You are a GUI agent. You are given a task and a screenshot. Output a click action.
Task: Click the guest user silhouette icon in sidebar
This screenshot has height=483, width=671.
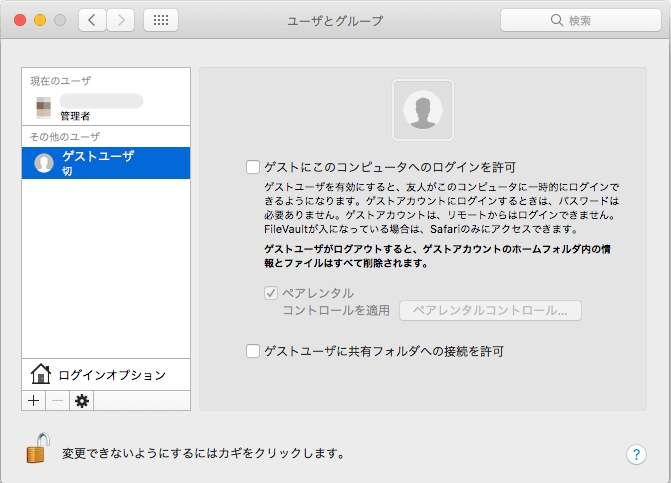click(x=44, y=163)
